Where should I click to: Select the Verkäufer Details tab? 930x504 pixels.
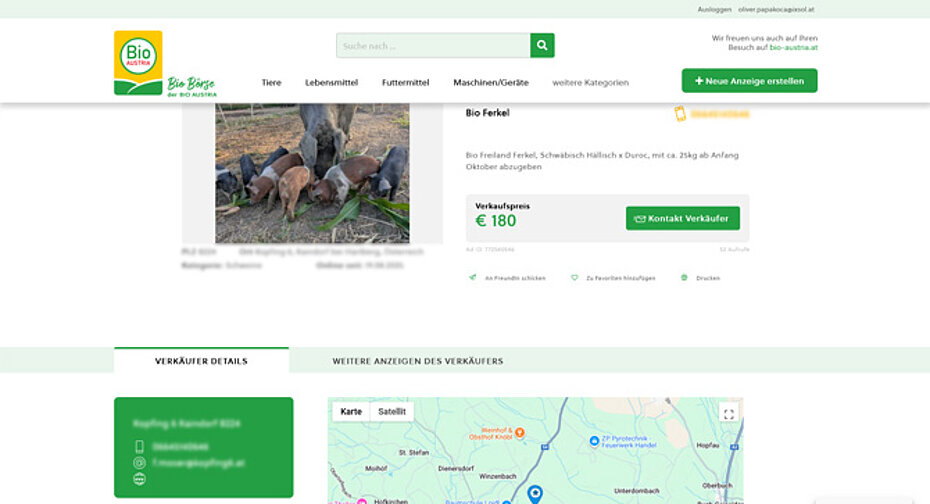click(201, 361)
